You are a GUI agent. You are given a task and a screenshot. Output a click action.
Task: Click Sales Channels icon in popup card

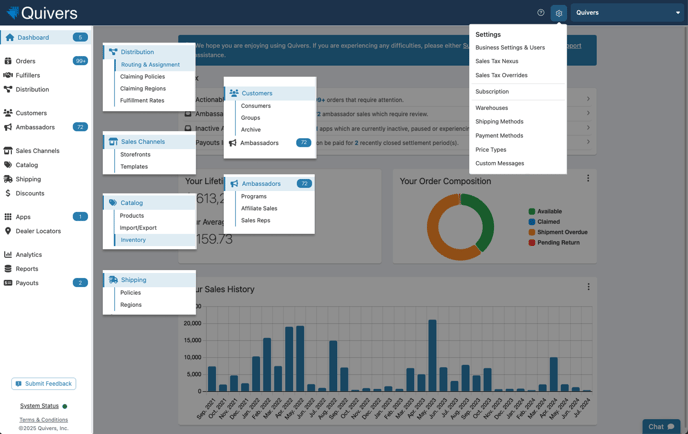[113, 142]
